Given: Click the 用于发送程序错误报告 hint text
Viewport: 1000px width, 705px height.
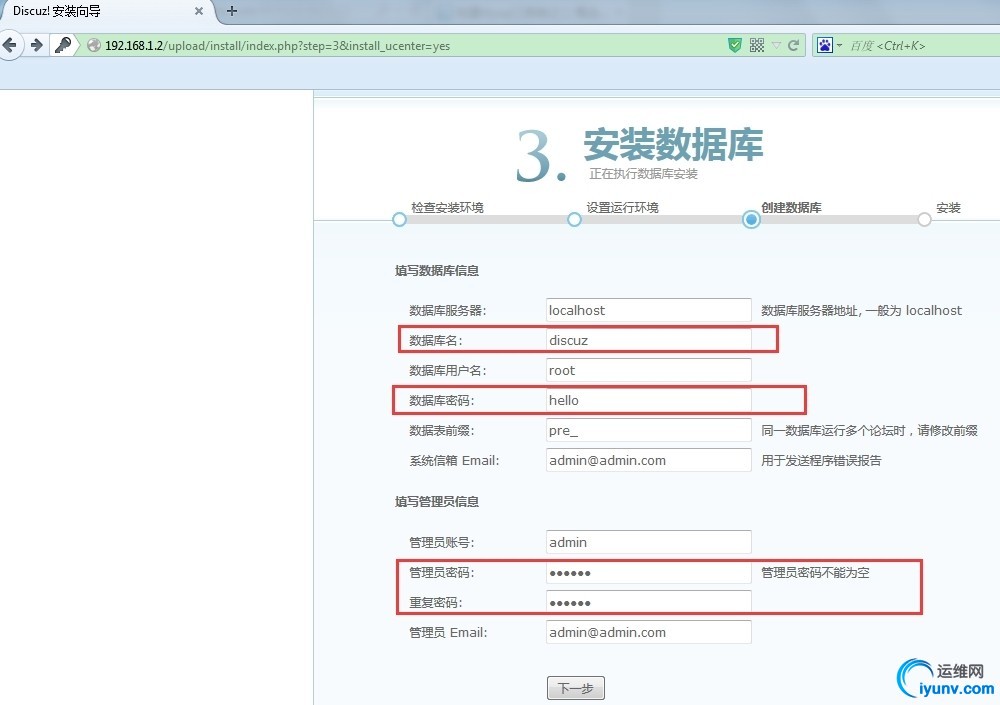Looking at the screenshot, I should 821,460.
